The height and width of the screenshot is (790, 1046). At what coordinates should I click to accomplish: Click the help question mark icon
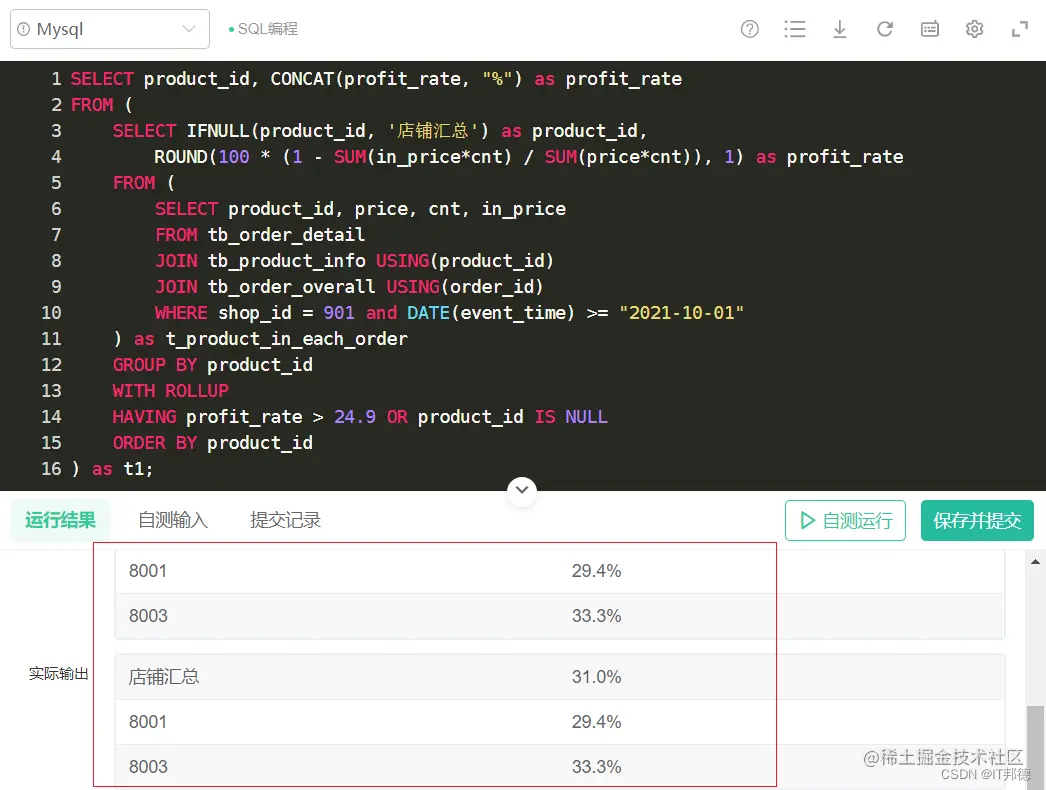749,29
